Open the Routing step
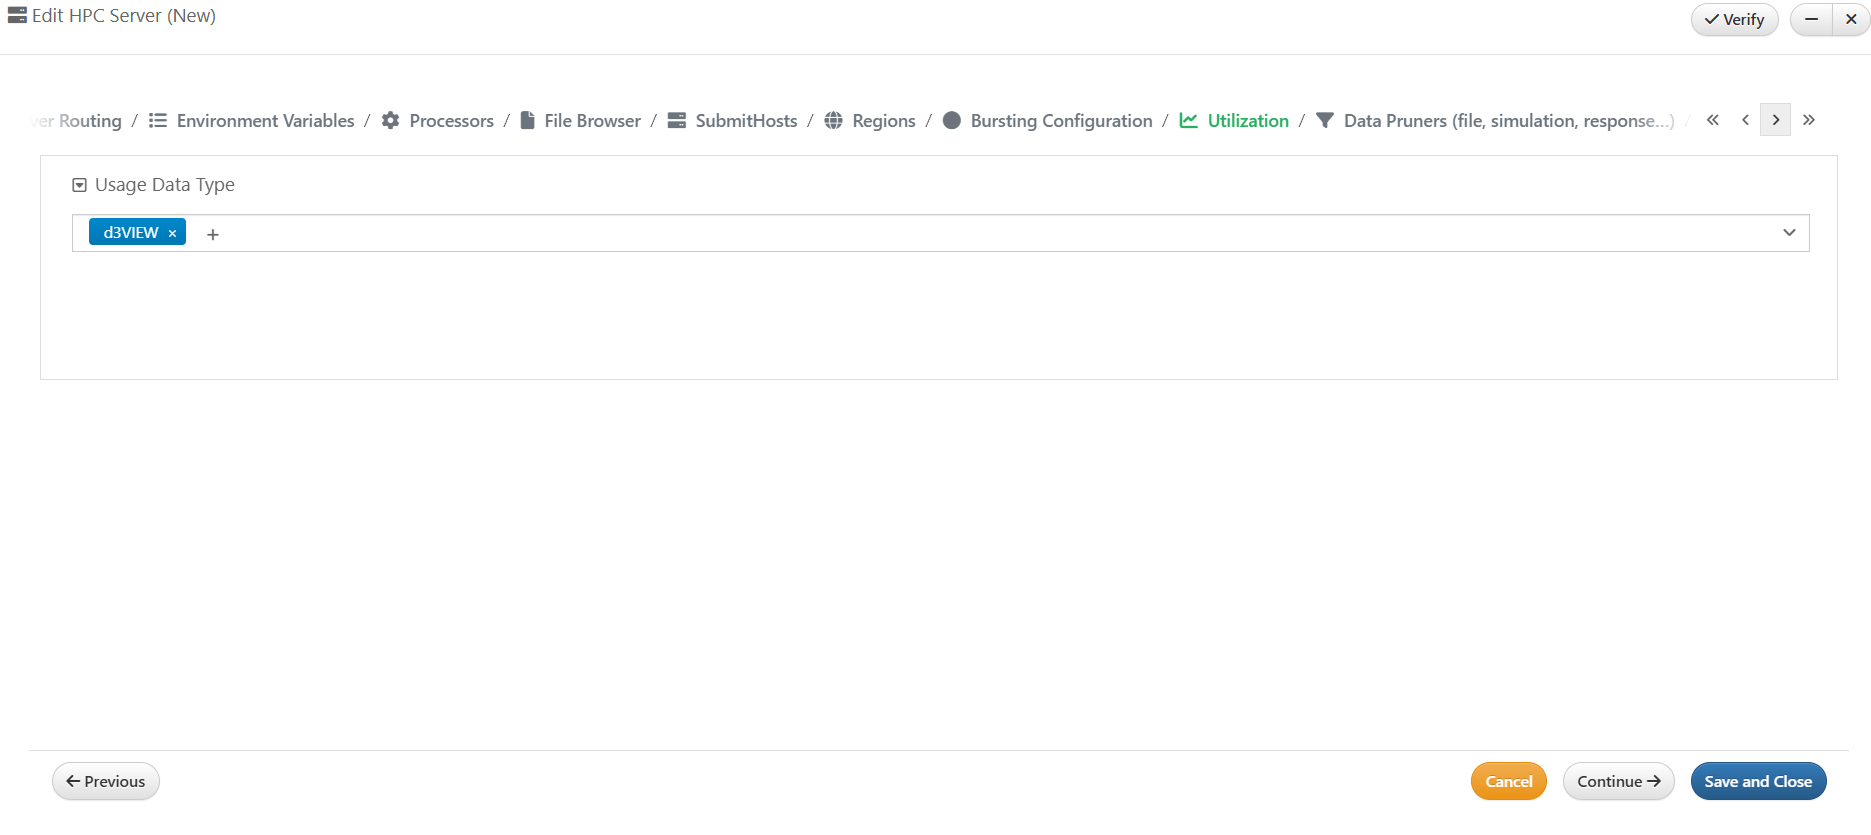The height and width of the screenshot is (835, 1871). pos(88,121)
